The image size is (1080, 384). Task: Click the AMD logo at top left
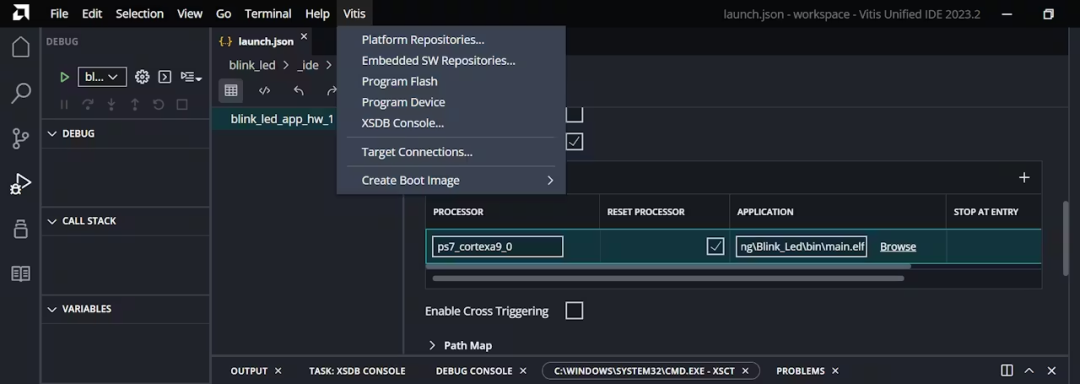pyautogui.click(x=21, y=13)
